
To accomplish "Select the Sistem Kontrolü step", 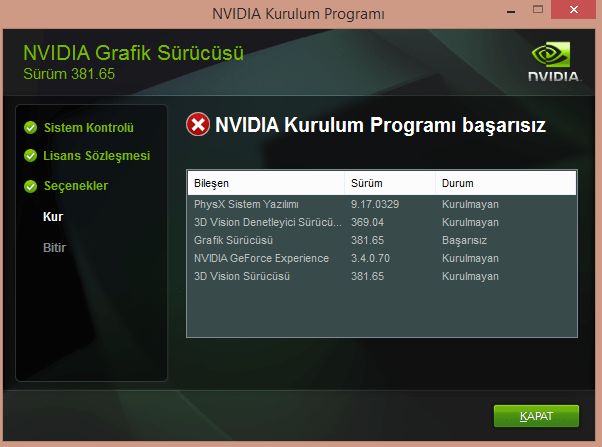I will pos(89,127).
